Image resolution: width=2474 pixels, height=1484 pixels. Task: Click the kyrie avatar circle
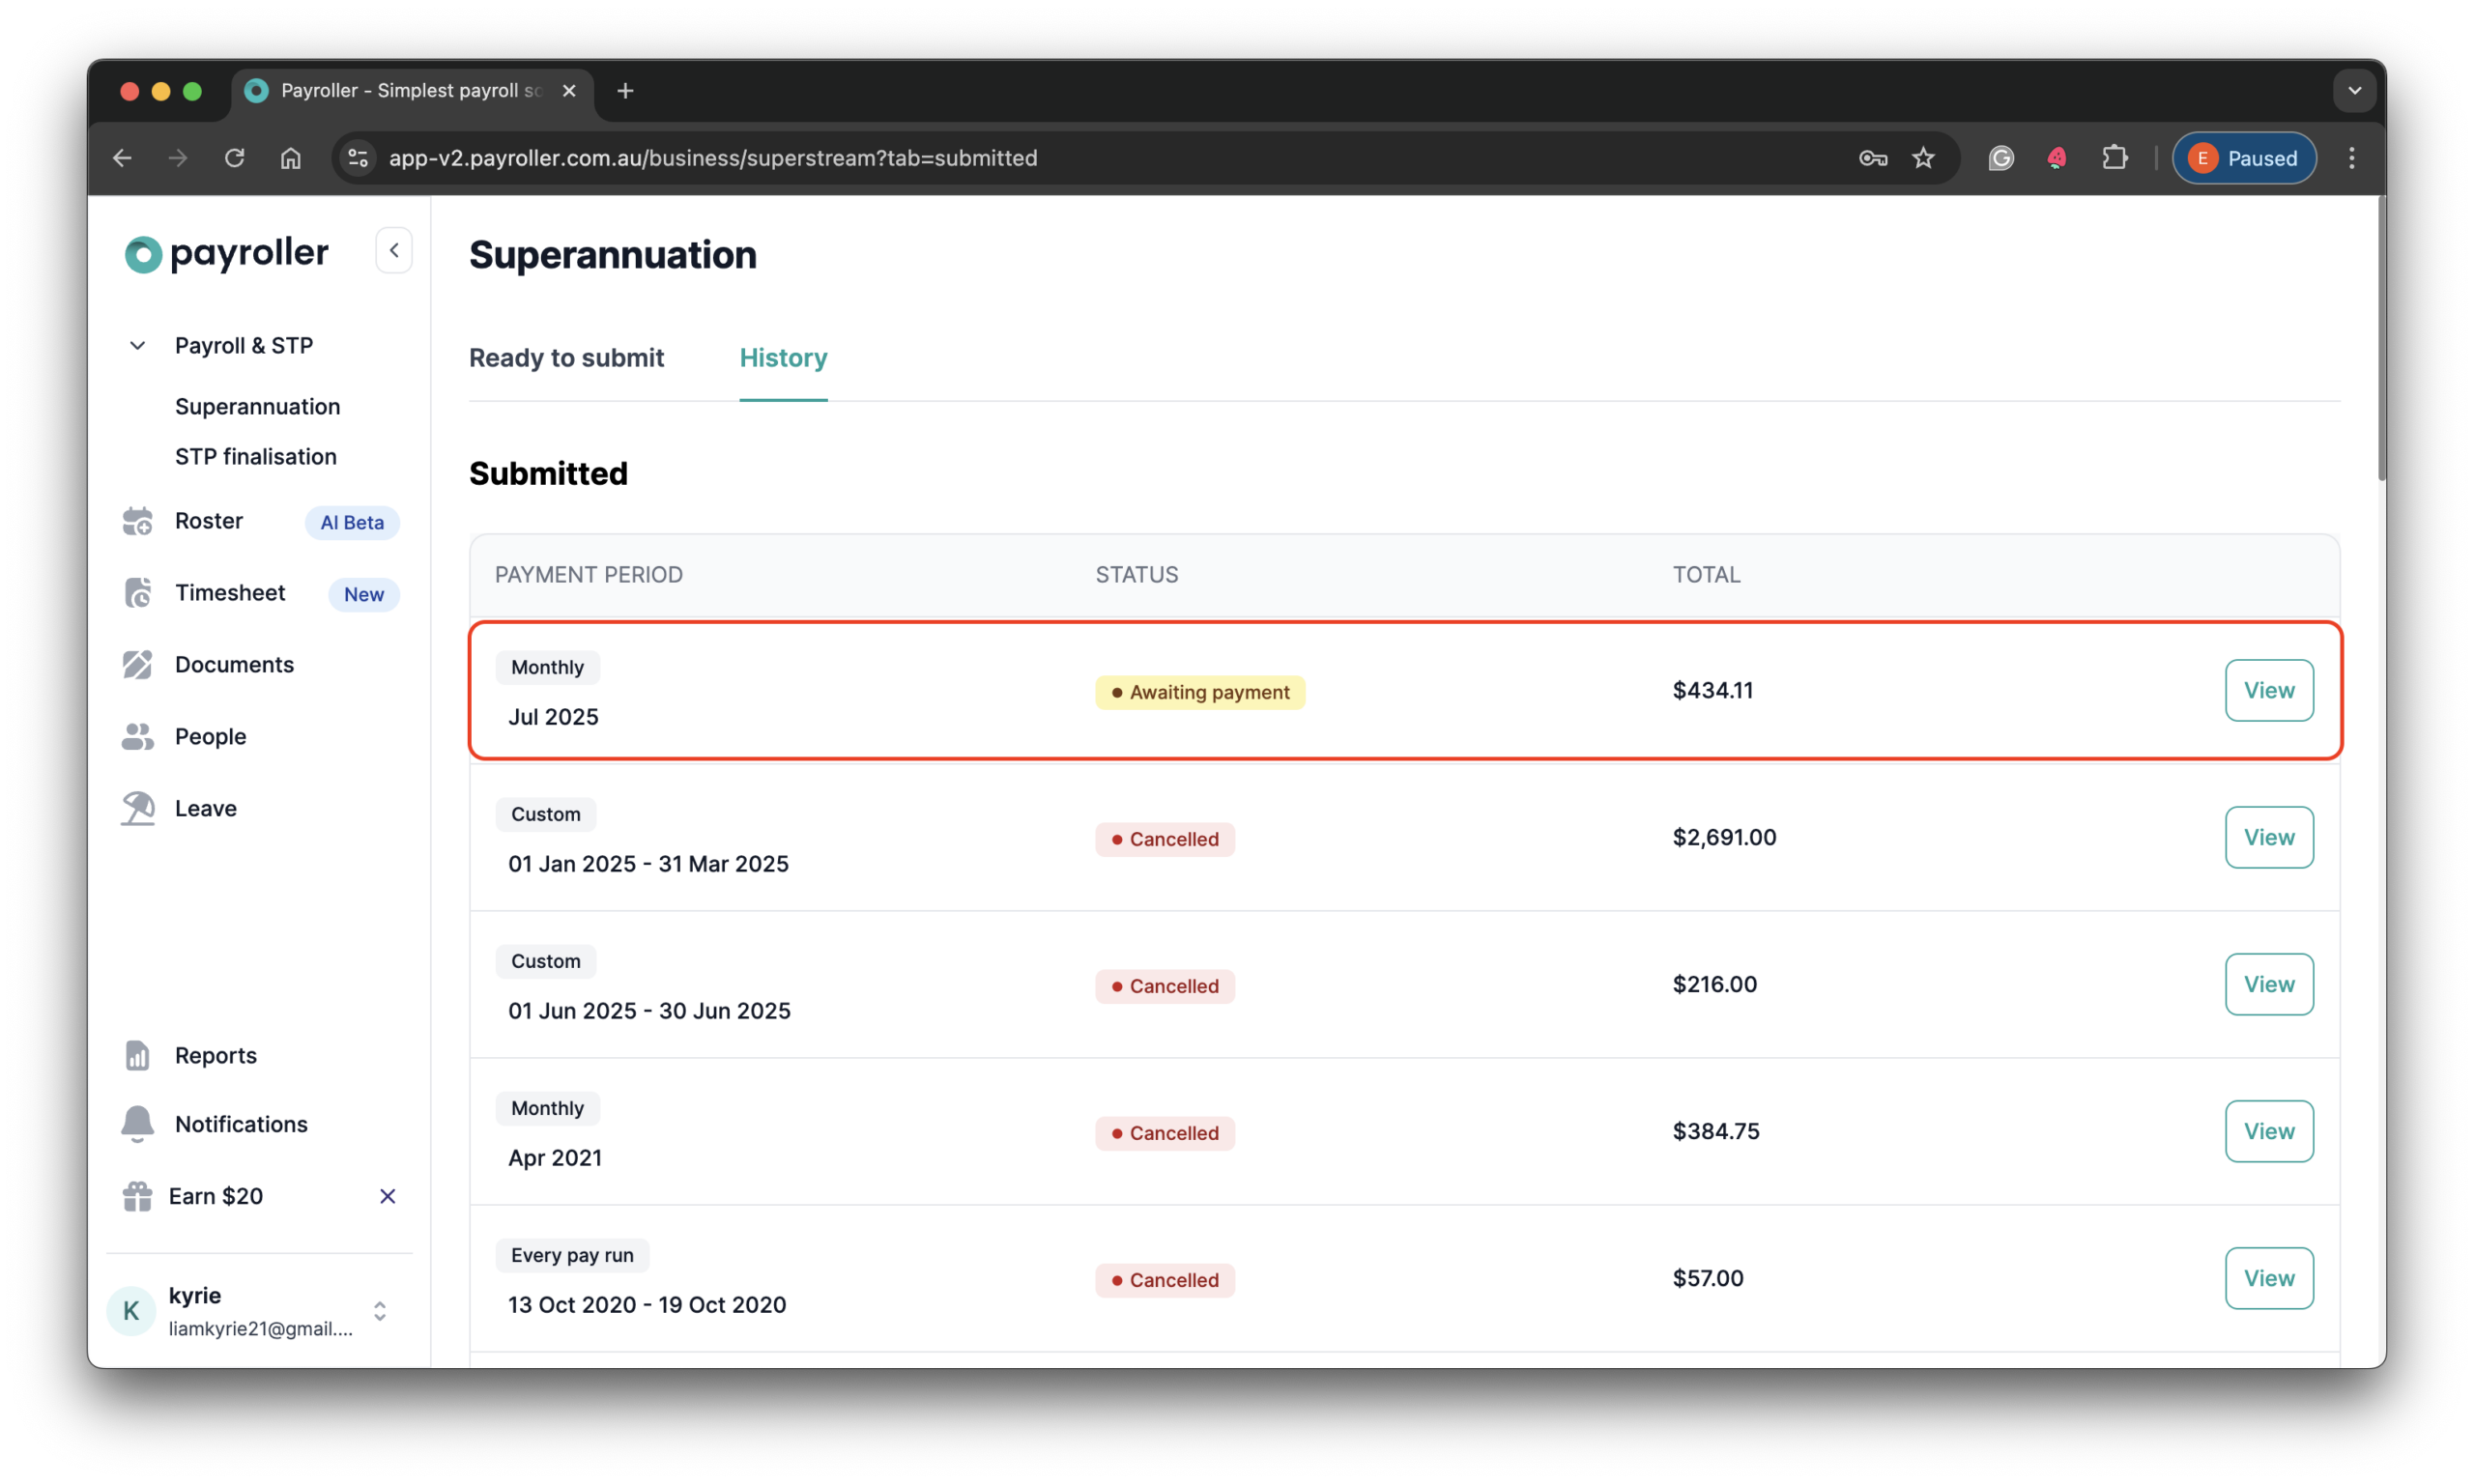coord(131,1311)
